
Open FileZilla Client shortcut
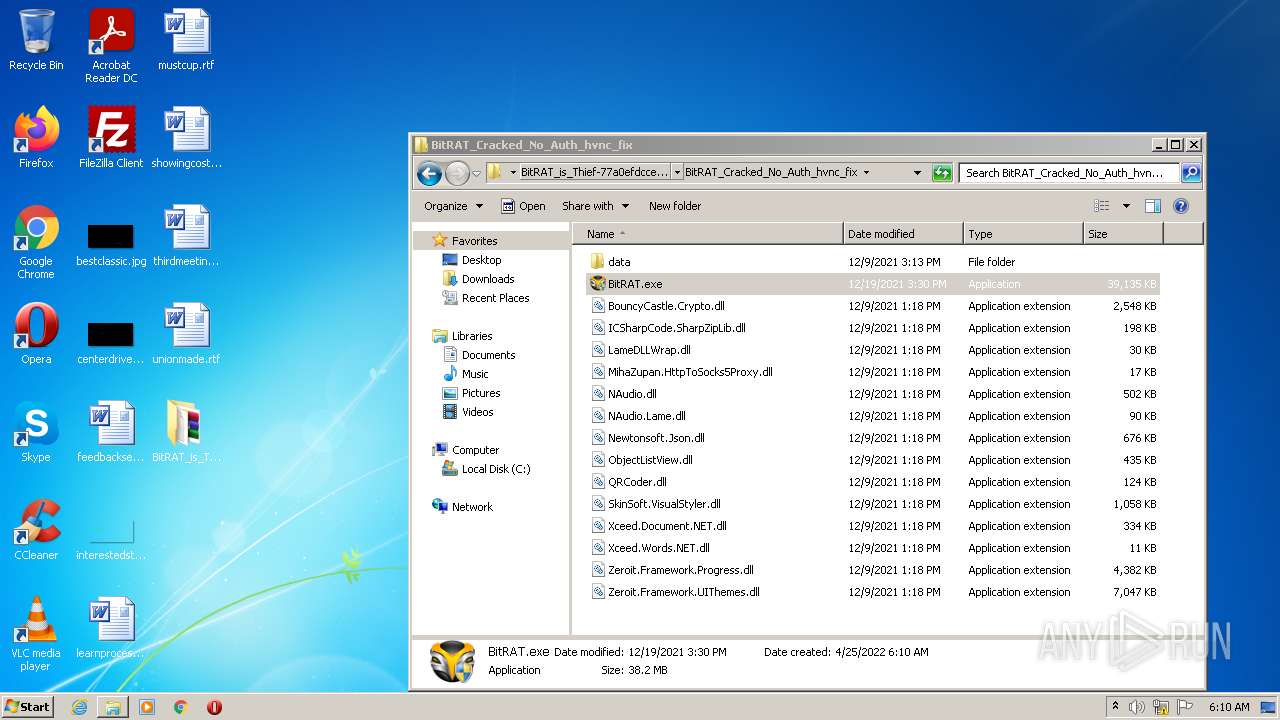111,138
